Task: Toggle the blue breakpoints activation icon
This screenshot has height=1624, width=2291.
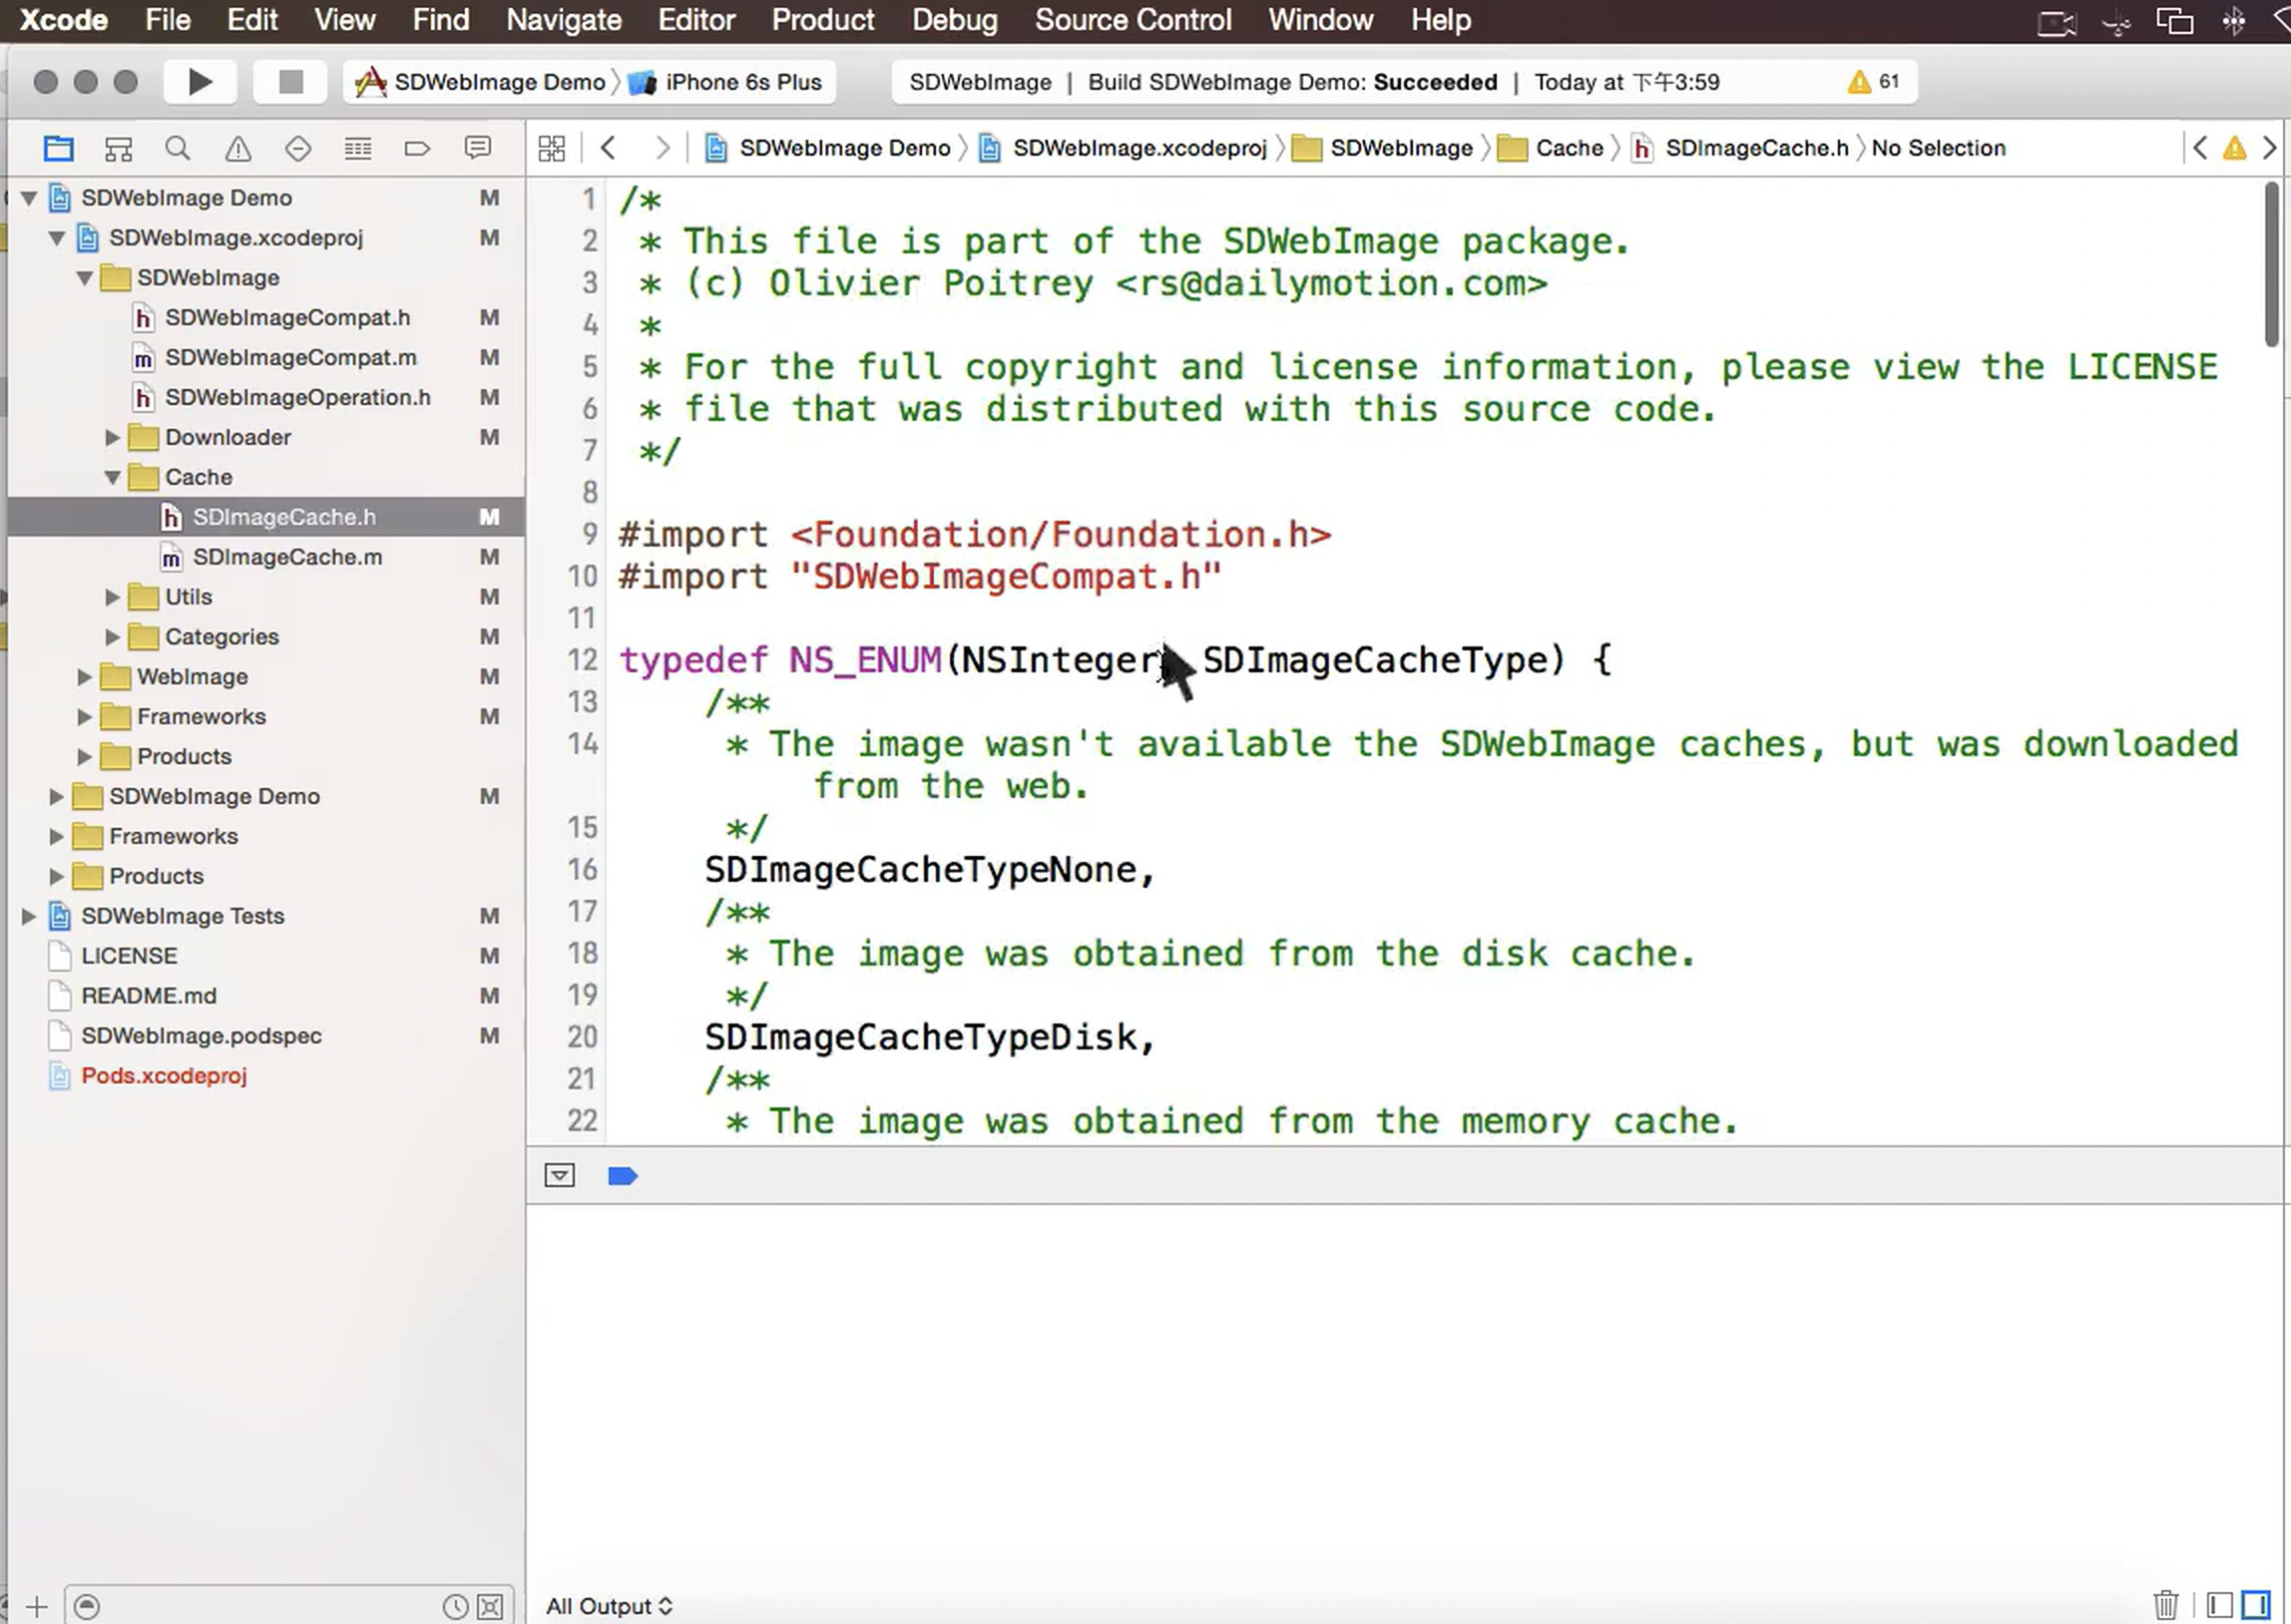Action: [x=622, y=1176]
